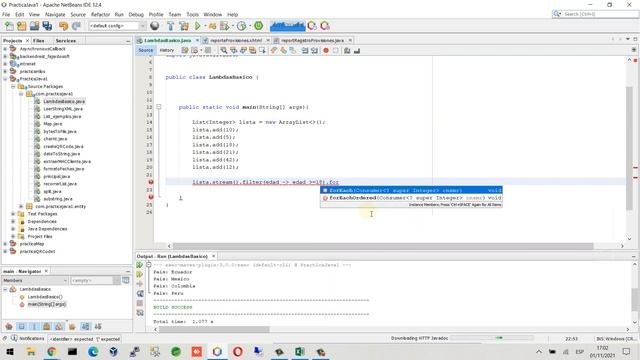
Task: Collapse the PracticaJava1 project node
Action: pyautogui.click(x=5, y=79)
